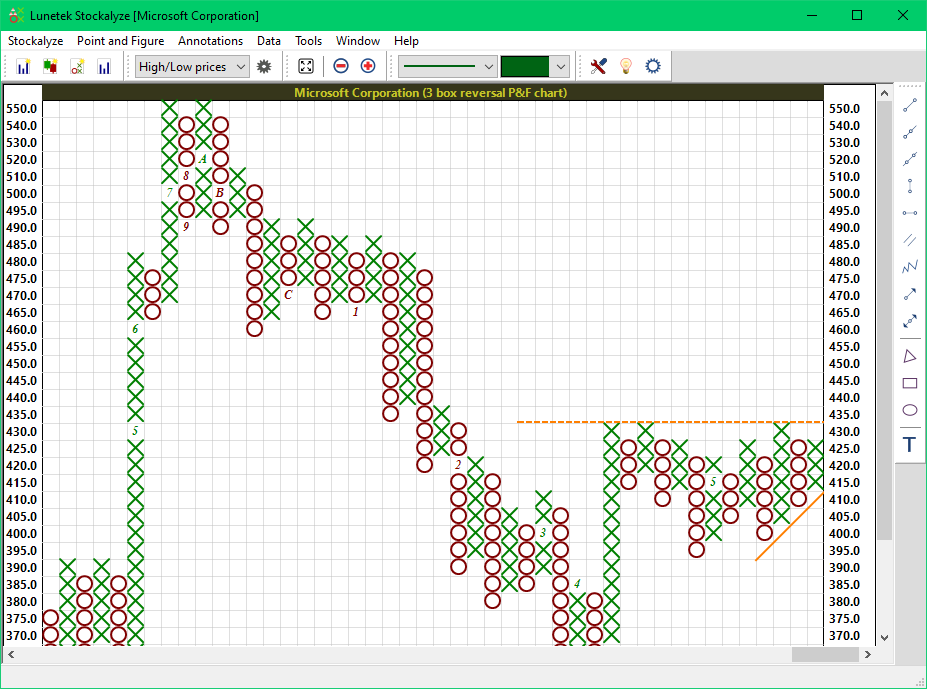The height and width of the screenshot is (689, 927).
Task: Open the Window menu
Action: (358, 41)
